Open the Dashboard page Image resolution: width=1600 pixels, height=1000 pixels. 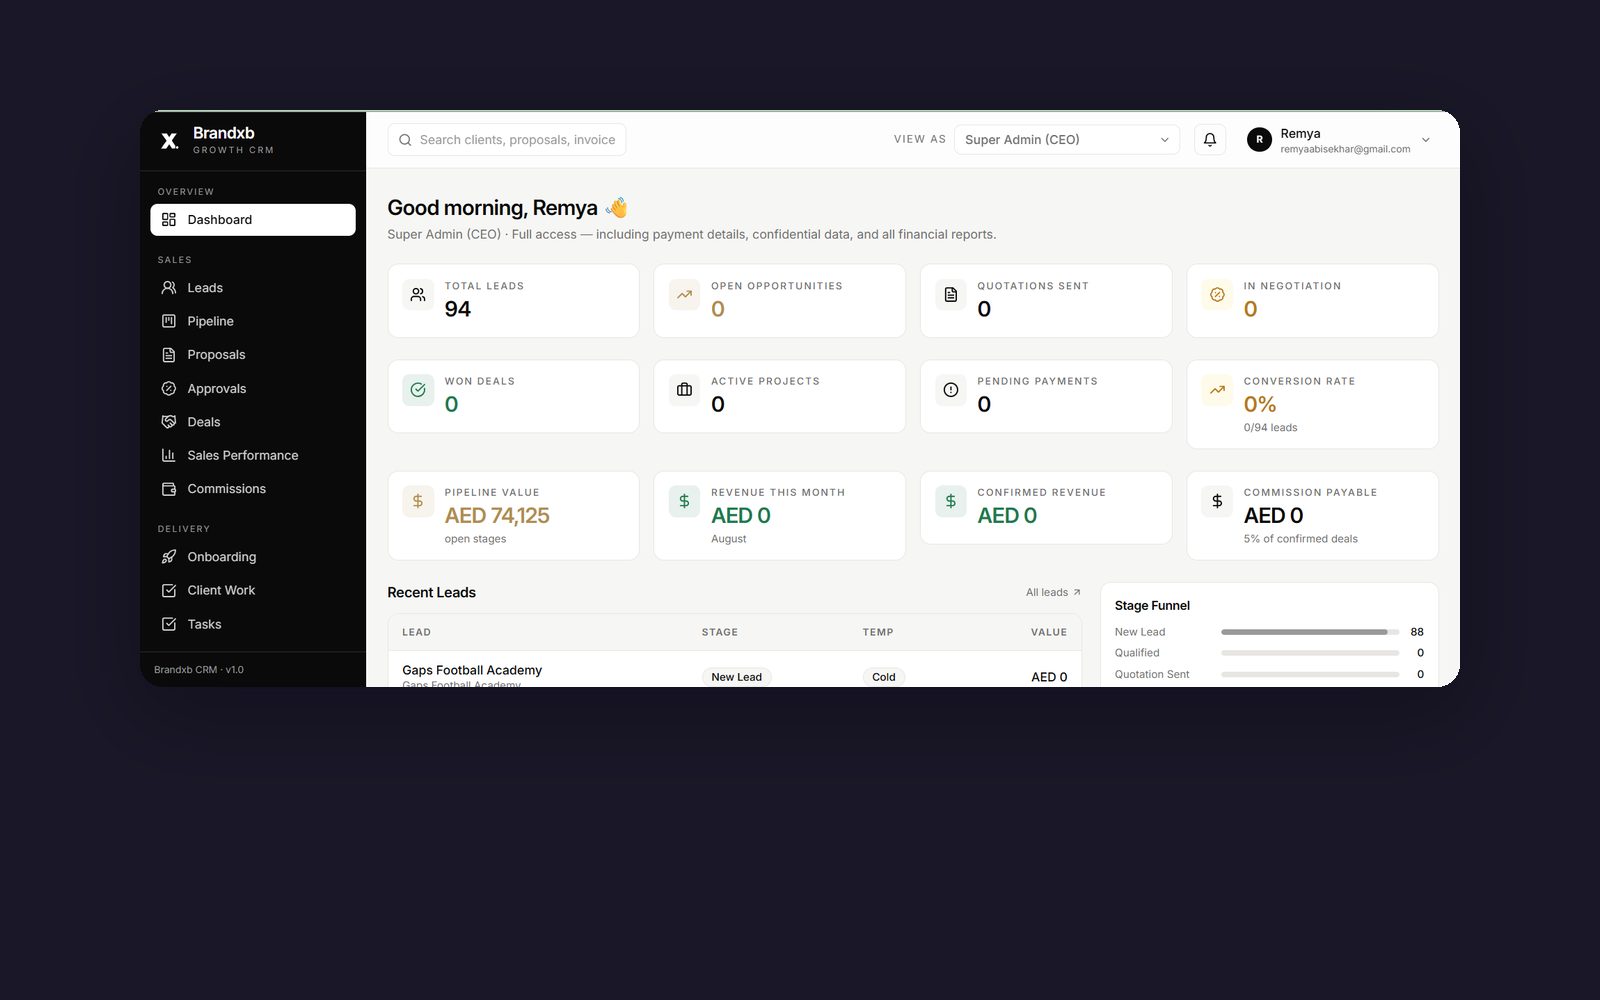(x=253, y=220)
